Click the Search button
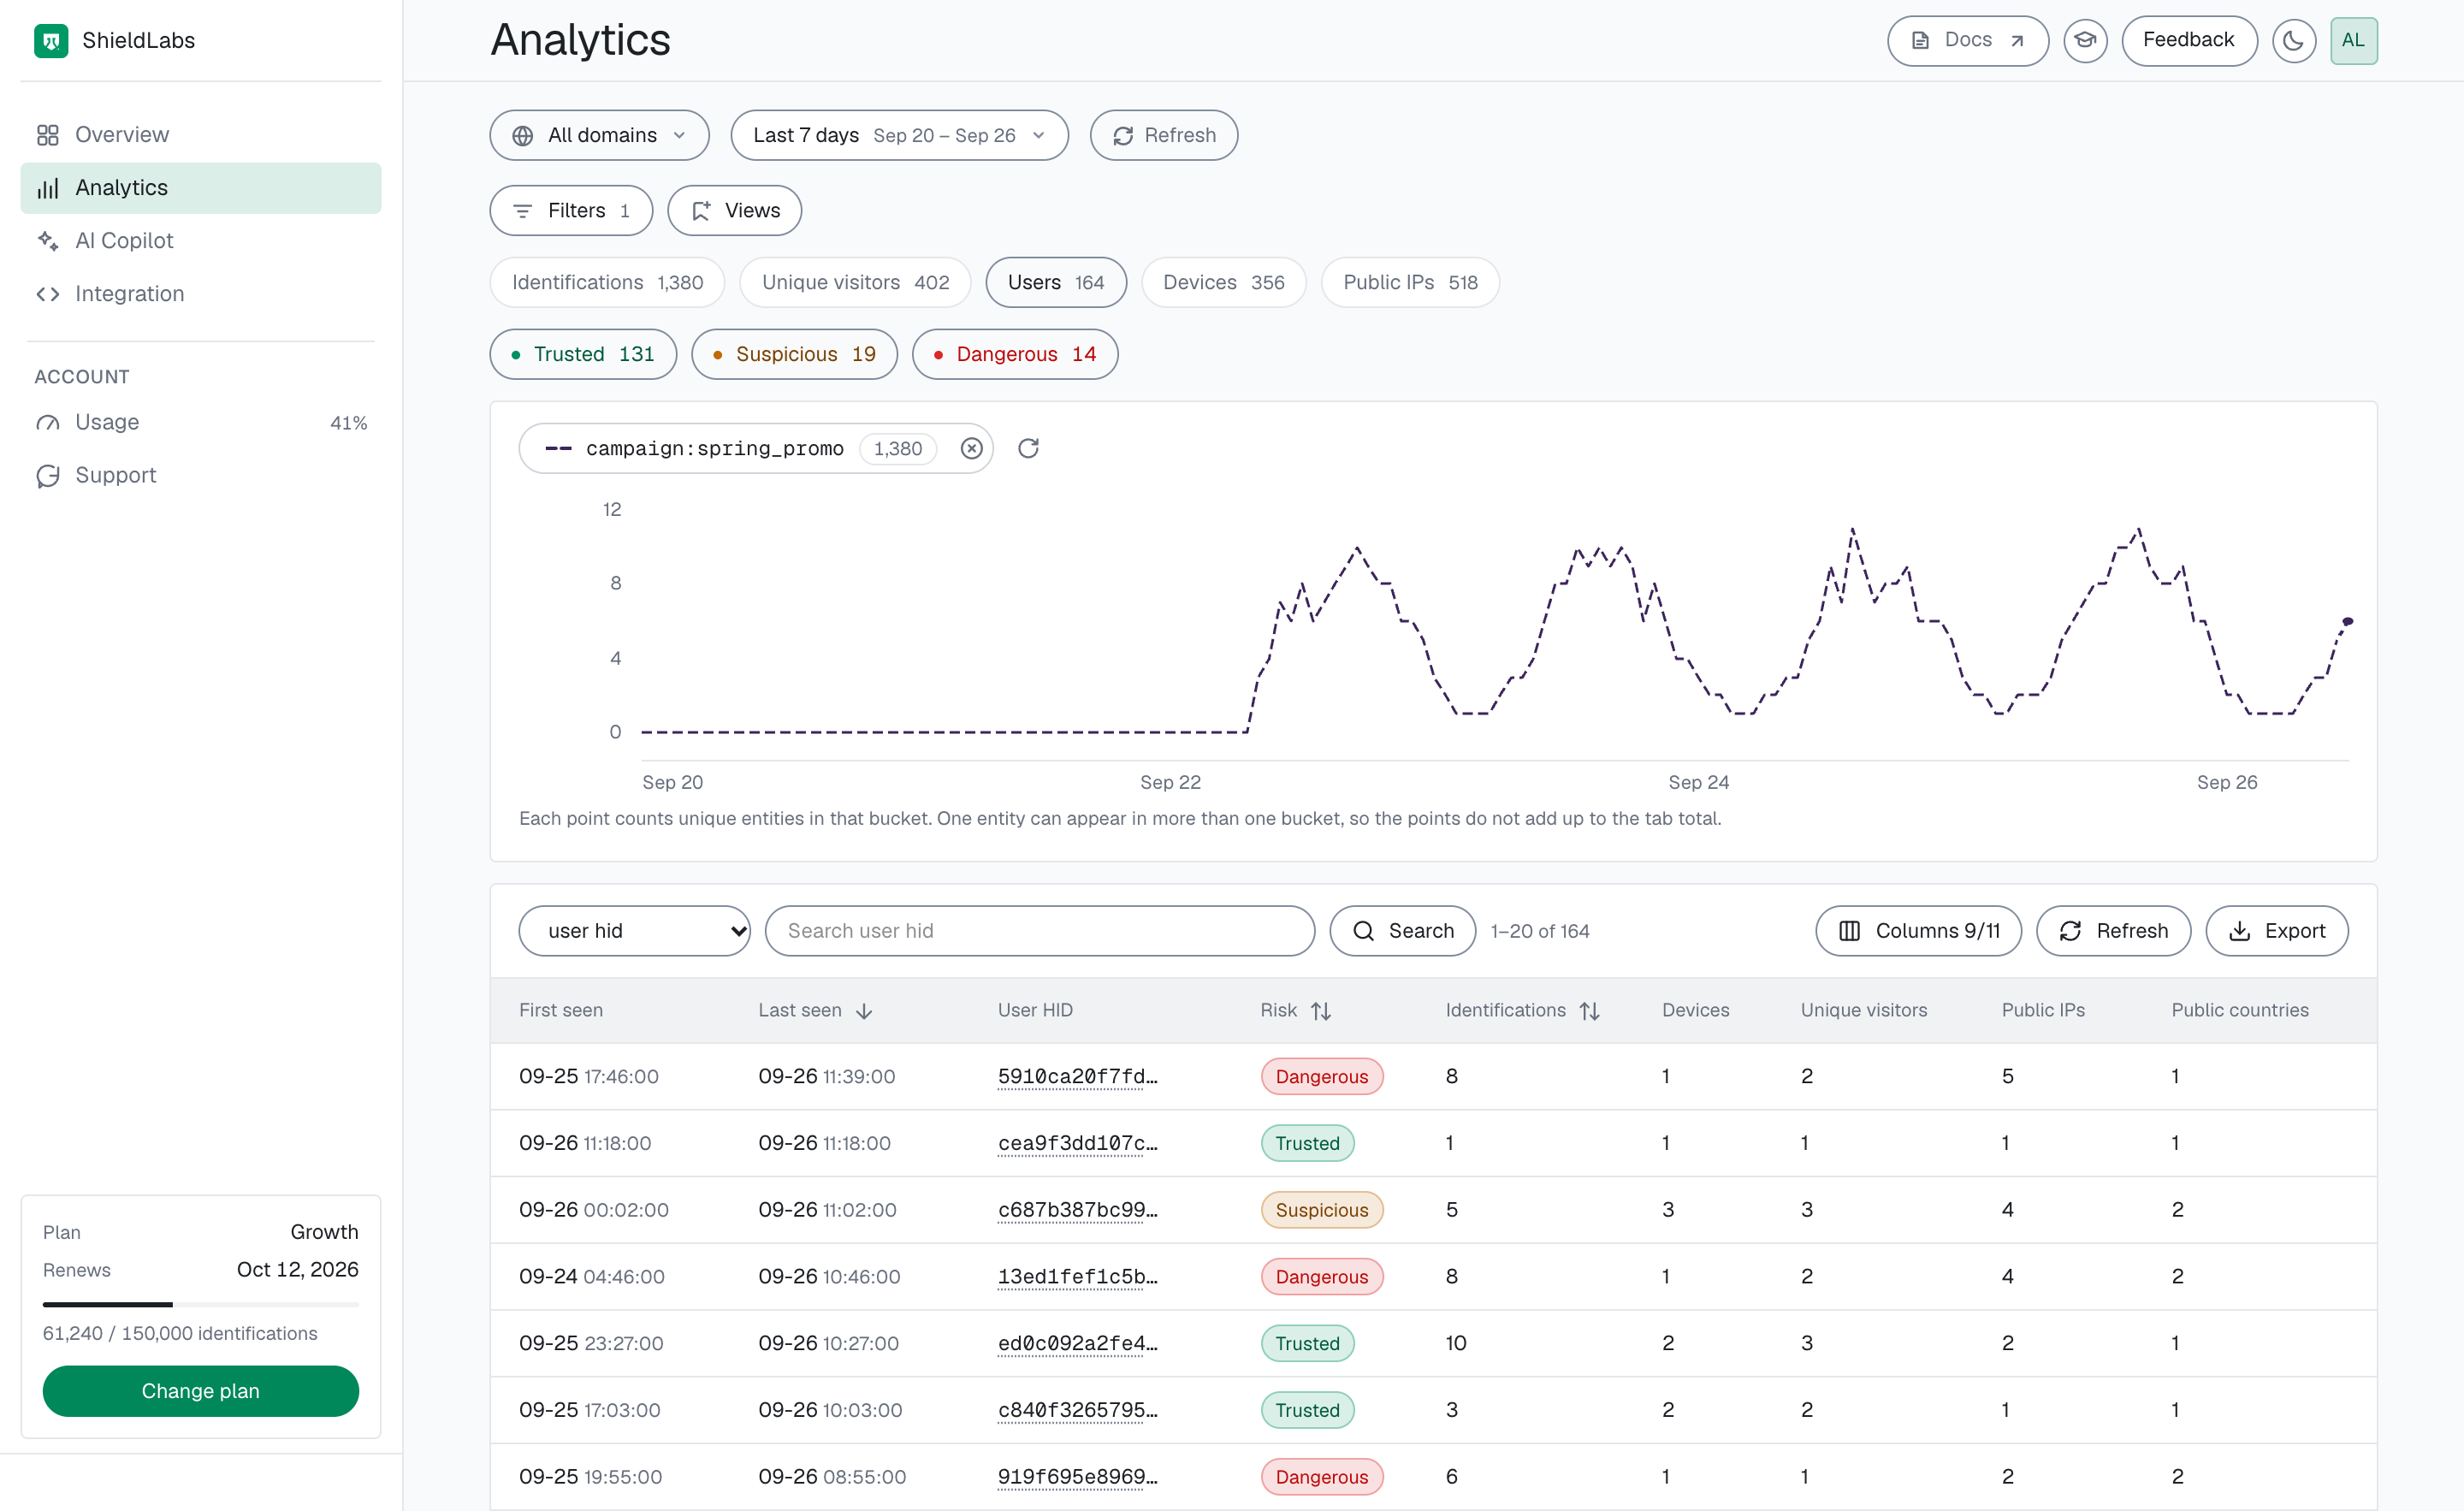This screenshot has width=2464, height=1511. tap(1402, 931)
